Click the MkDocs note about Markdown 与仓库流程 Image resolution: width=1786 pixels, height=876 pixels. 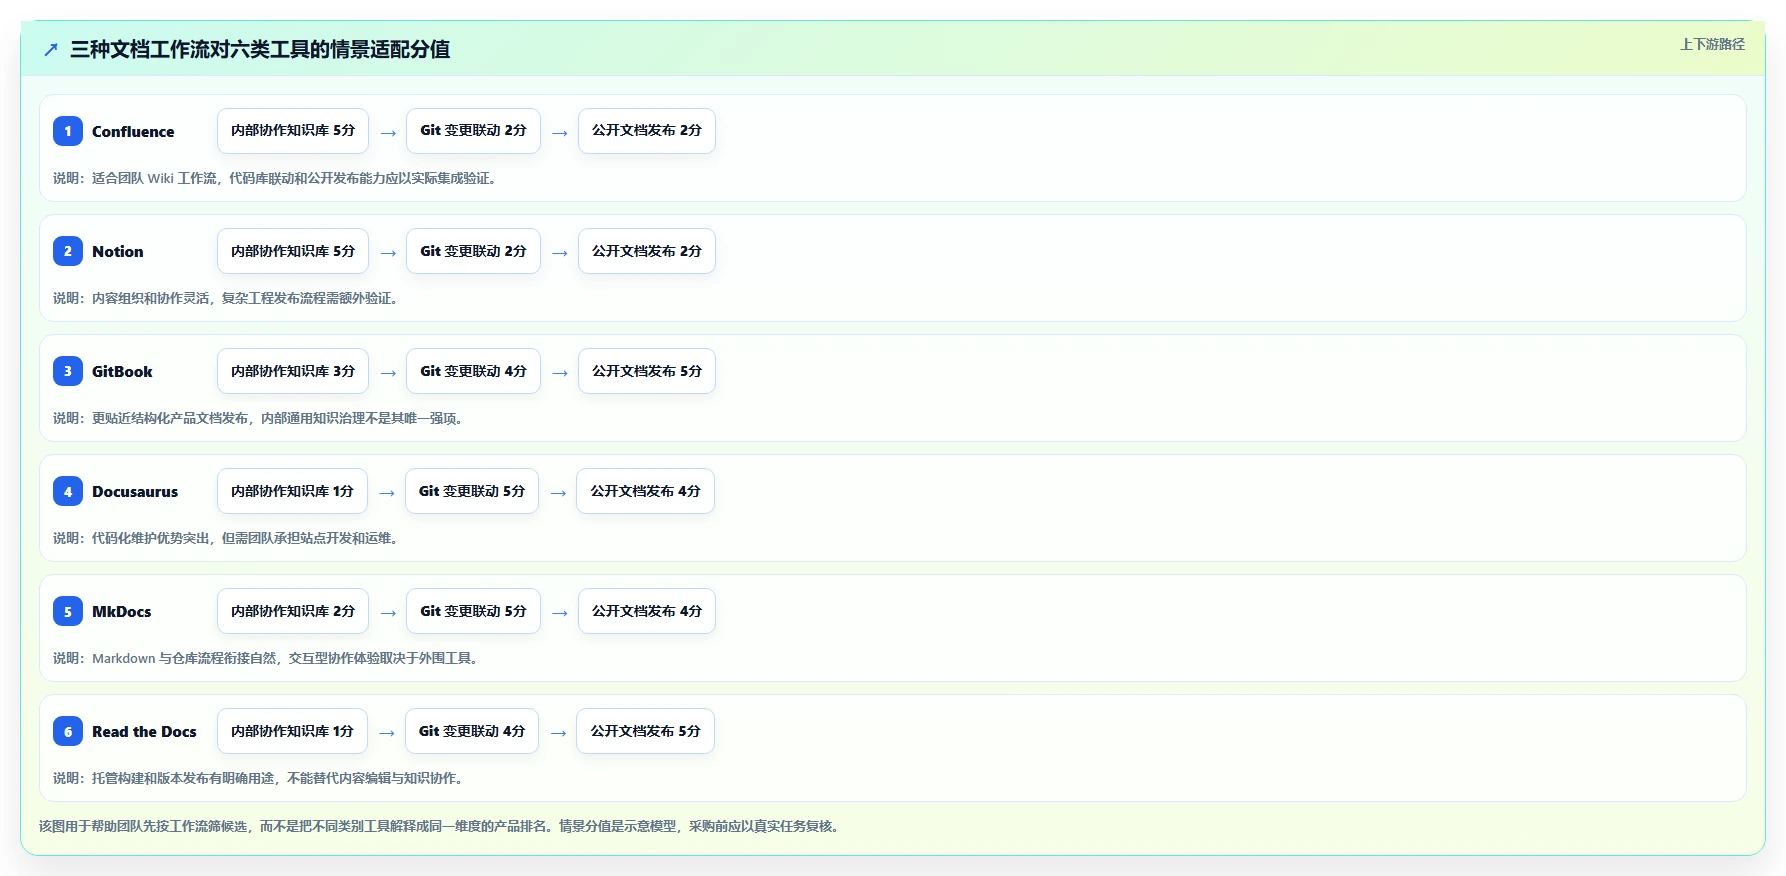click(268, 658)
